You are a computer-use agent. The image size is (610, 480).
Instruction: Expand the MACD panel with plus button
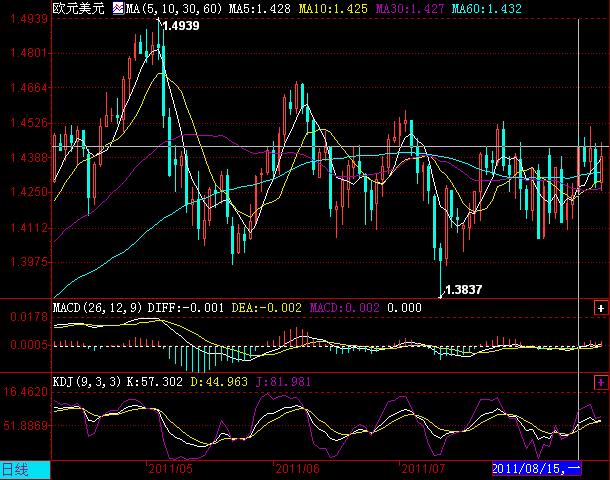(x=601, y=308)
